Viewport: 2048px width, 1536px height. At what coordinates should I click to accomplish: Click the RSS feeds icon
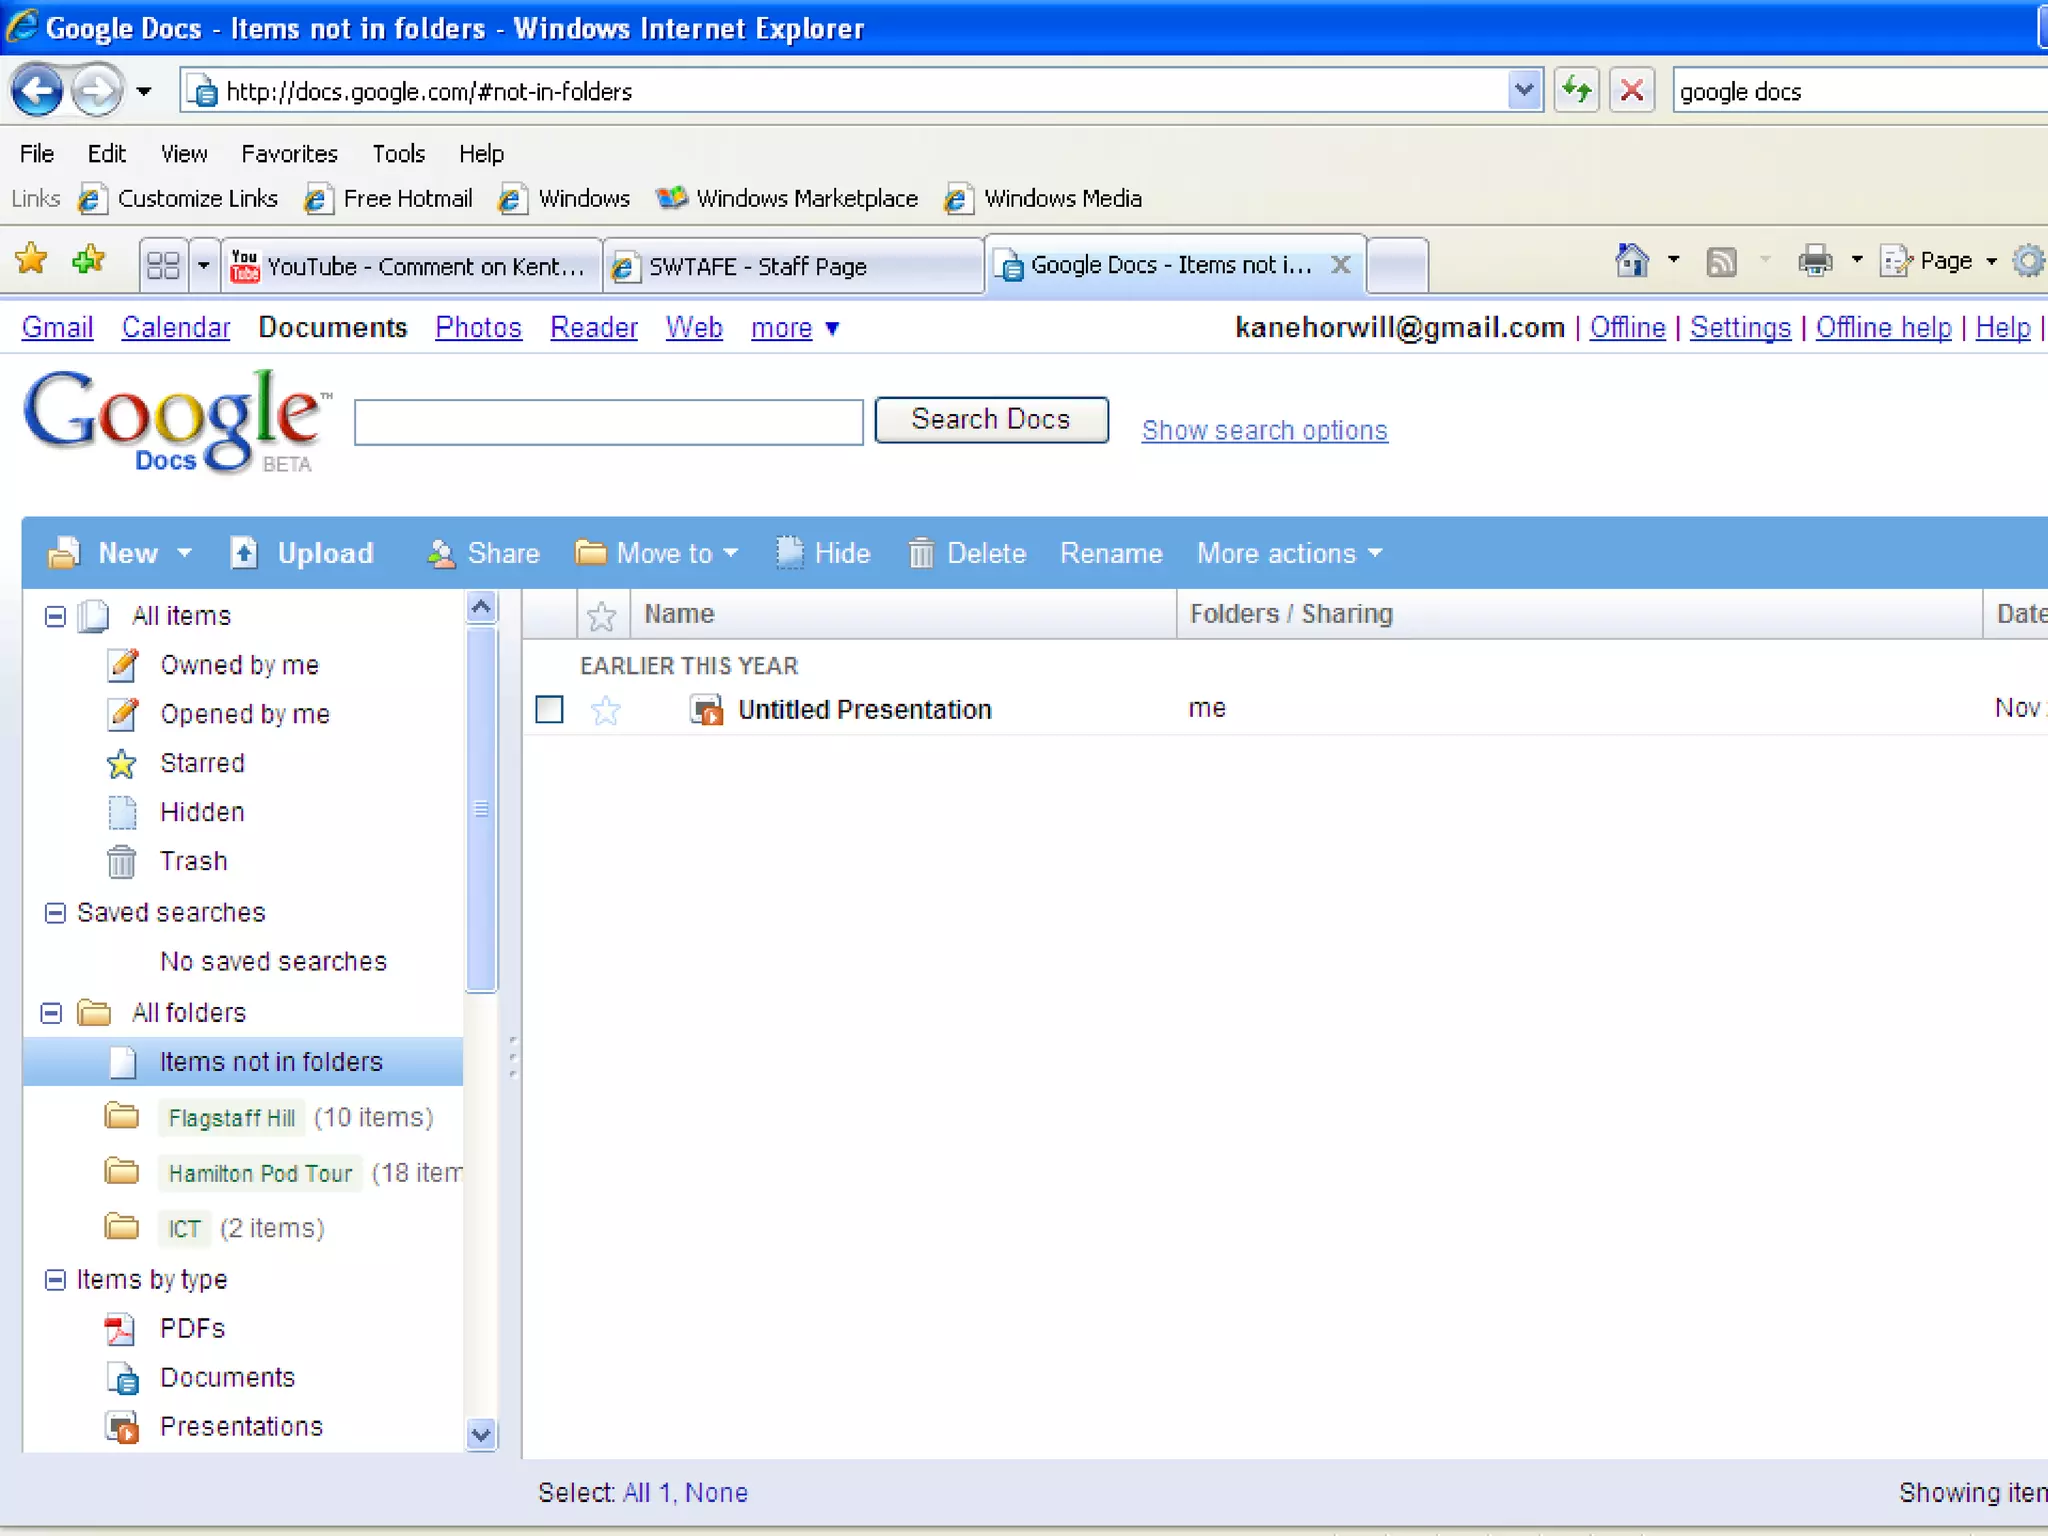tap(1721, 262)
